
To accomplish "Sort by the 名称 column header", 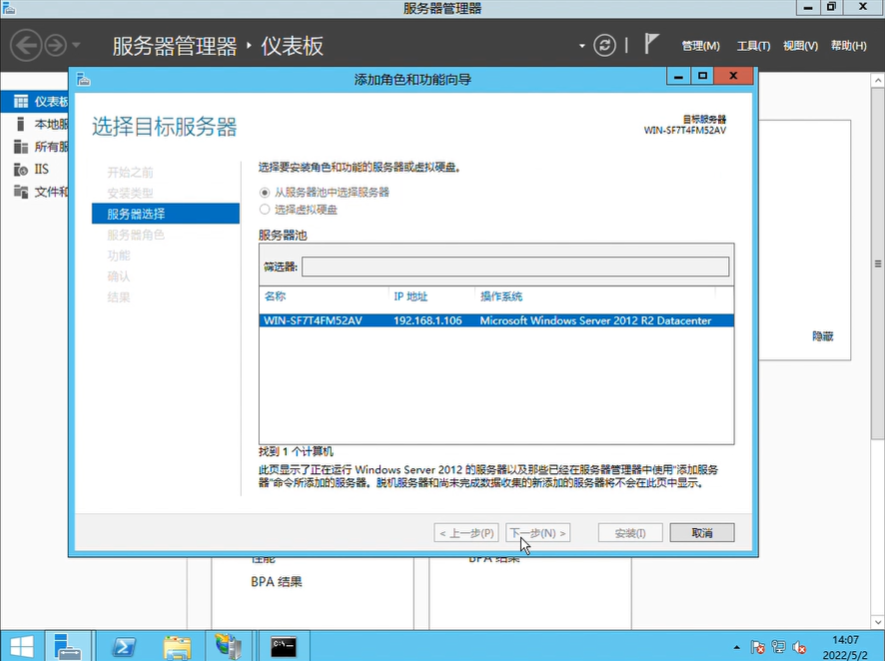I will 275,296.
